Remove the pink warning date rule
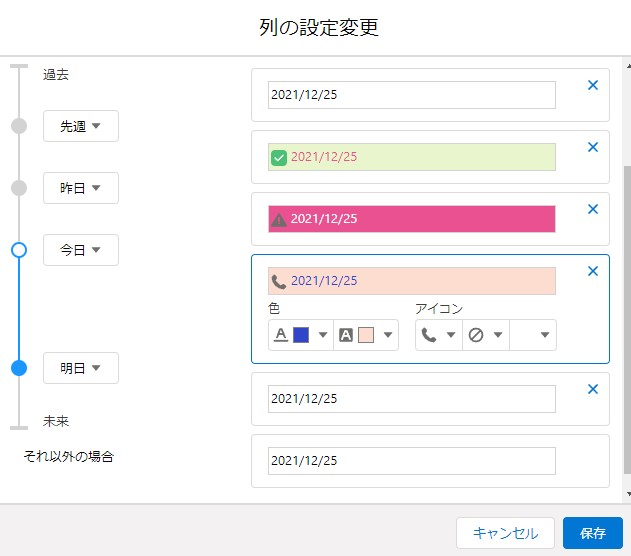The image size is (631, 556). (x=593, y=209)
